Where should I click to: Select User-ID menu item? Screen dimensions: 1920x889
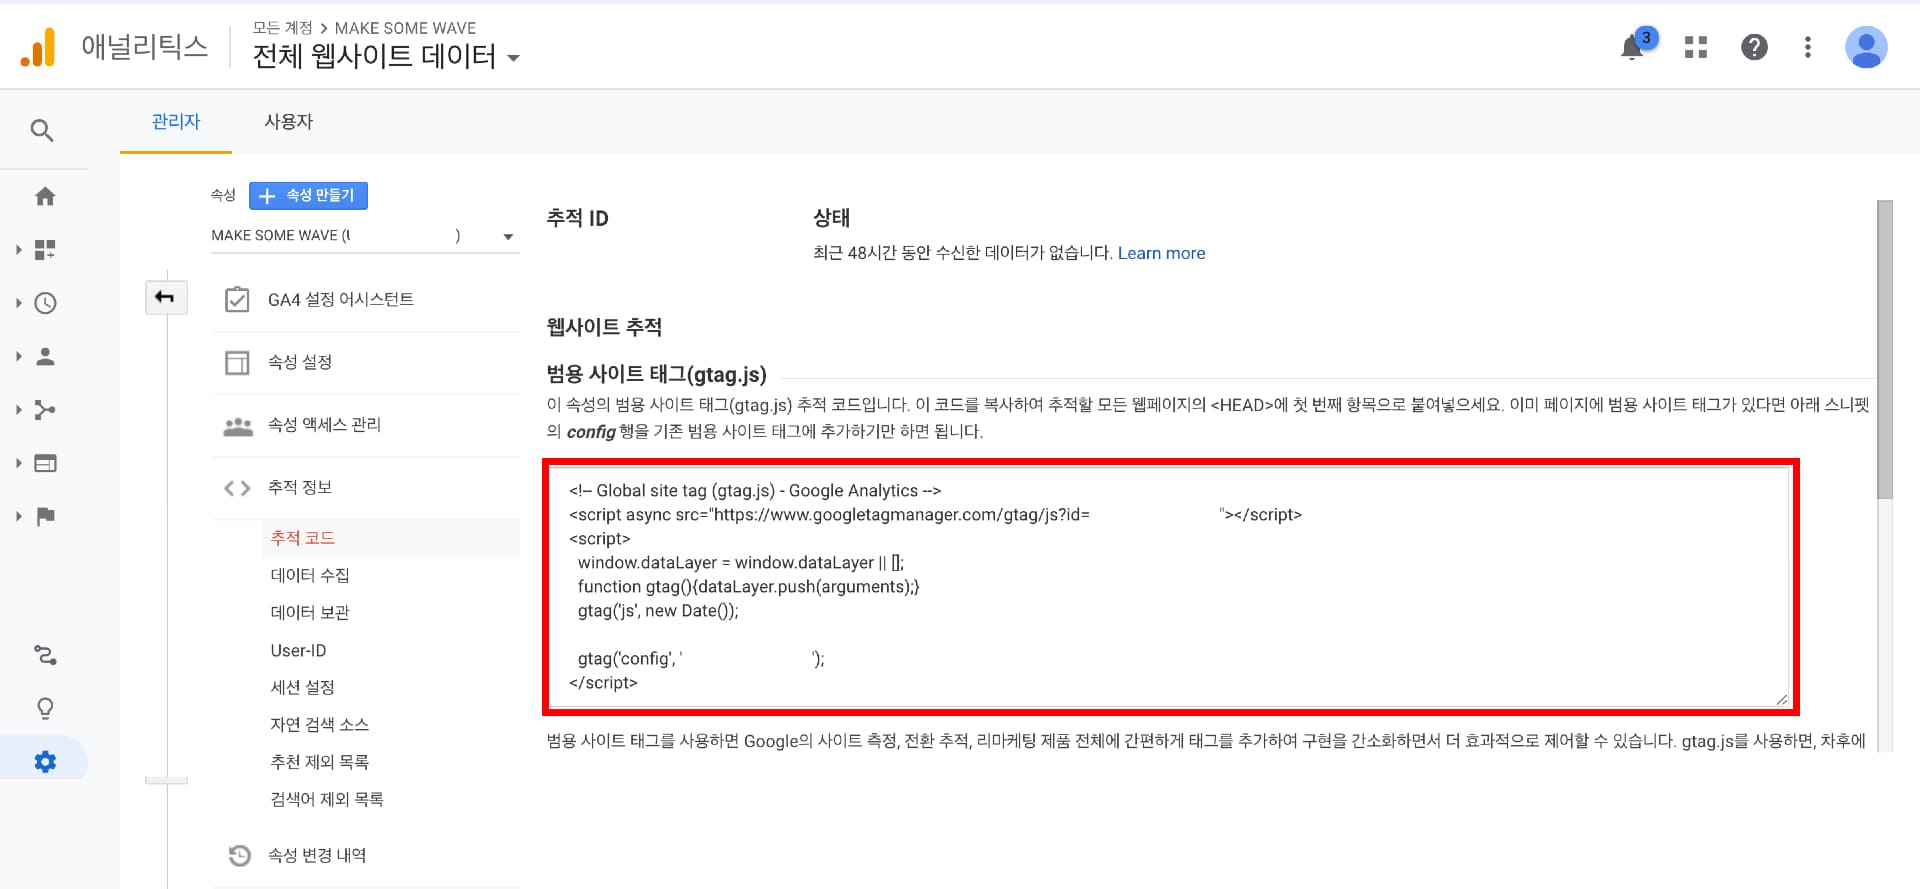298,650
